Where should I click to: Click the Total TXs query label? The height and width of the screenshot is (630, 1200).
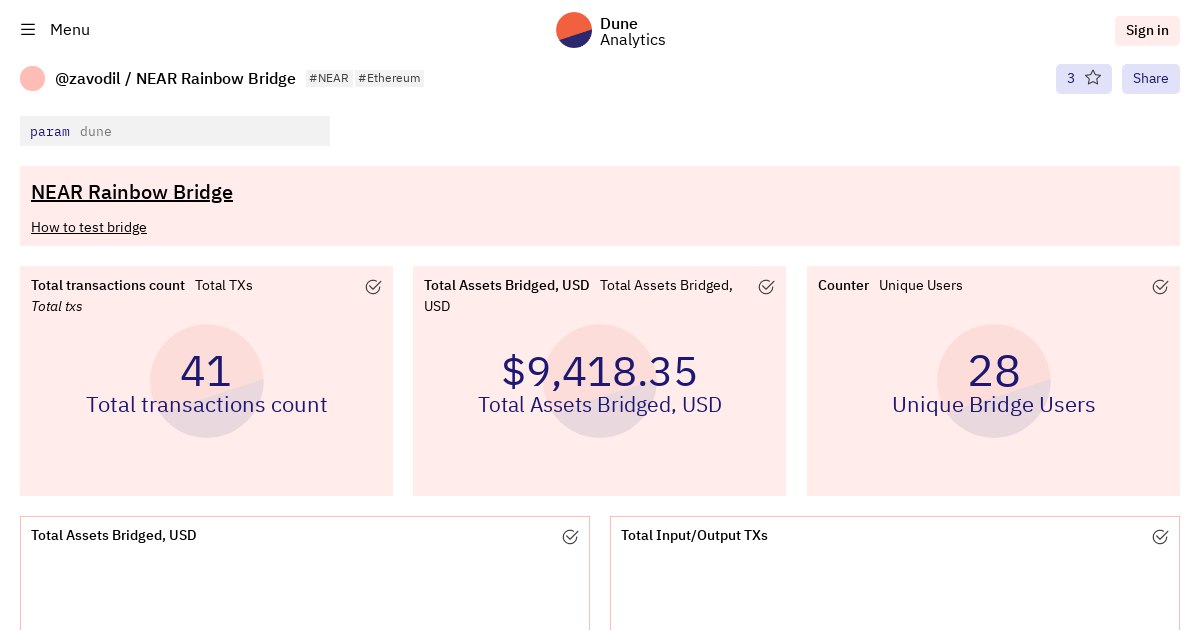coord(224,285)
